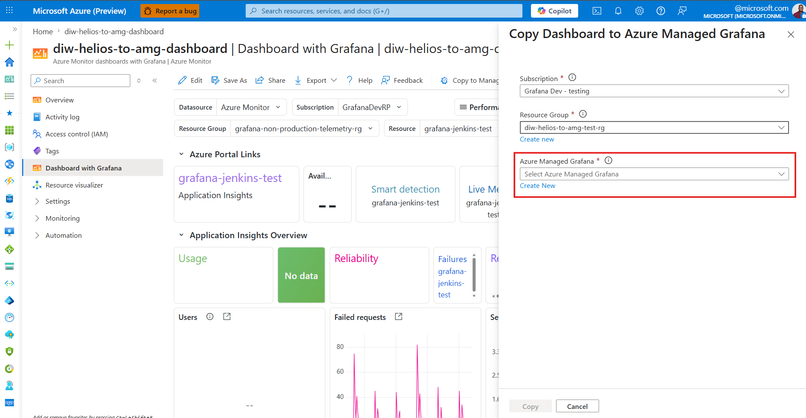This screenshot has width=806, height=418.
Task: Open Access control (IAM) menu item
Action: coord(76,134)
